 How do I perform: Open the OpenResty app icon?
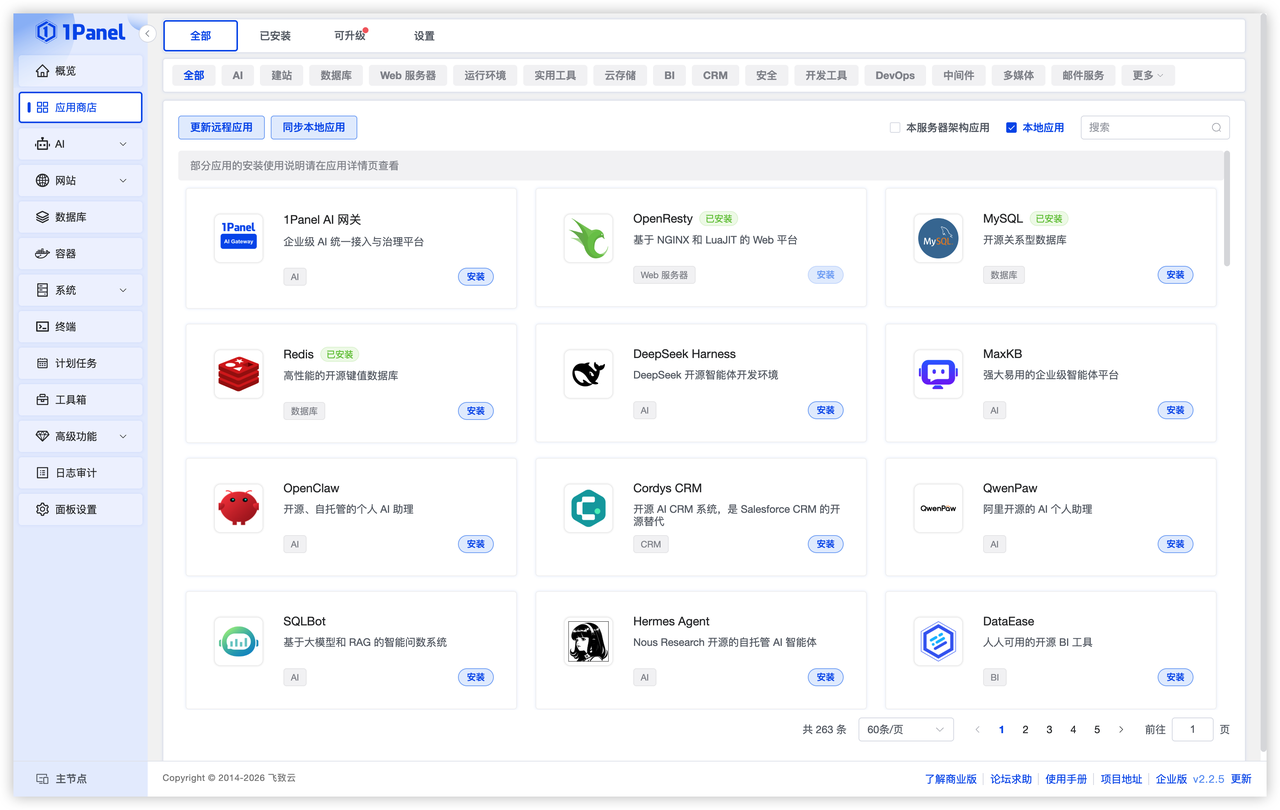coord(588,238)
